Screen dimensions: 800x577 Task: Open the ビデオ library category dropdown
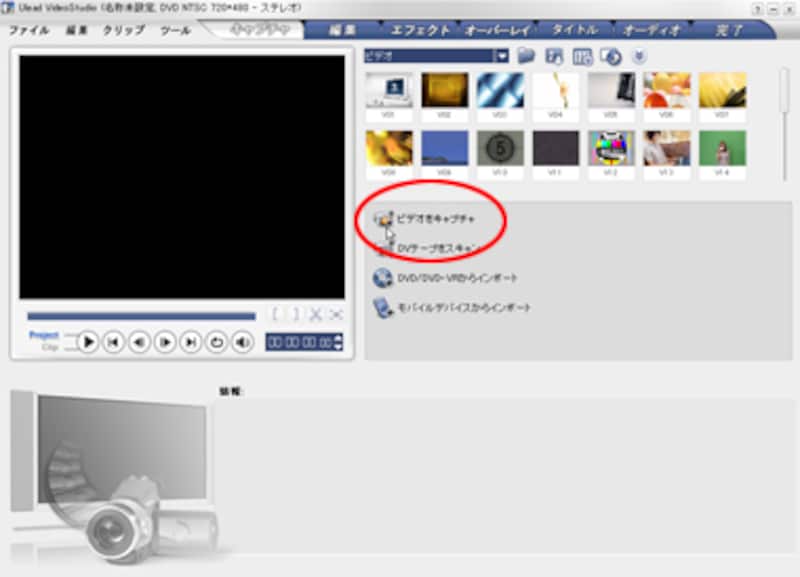pos(502,56)
